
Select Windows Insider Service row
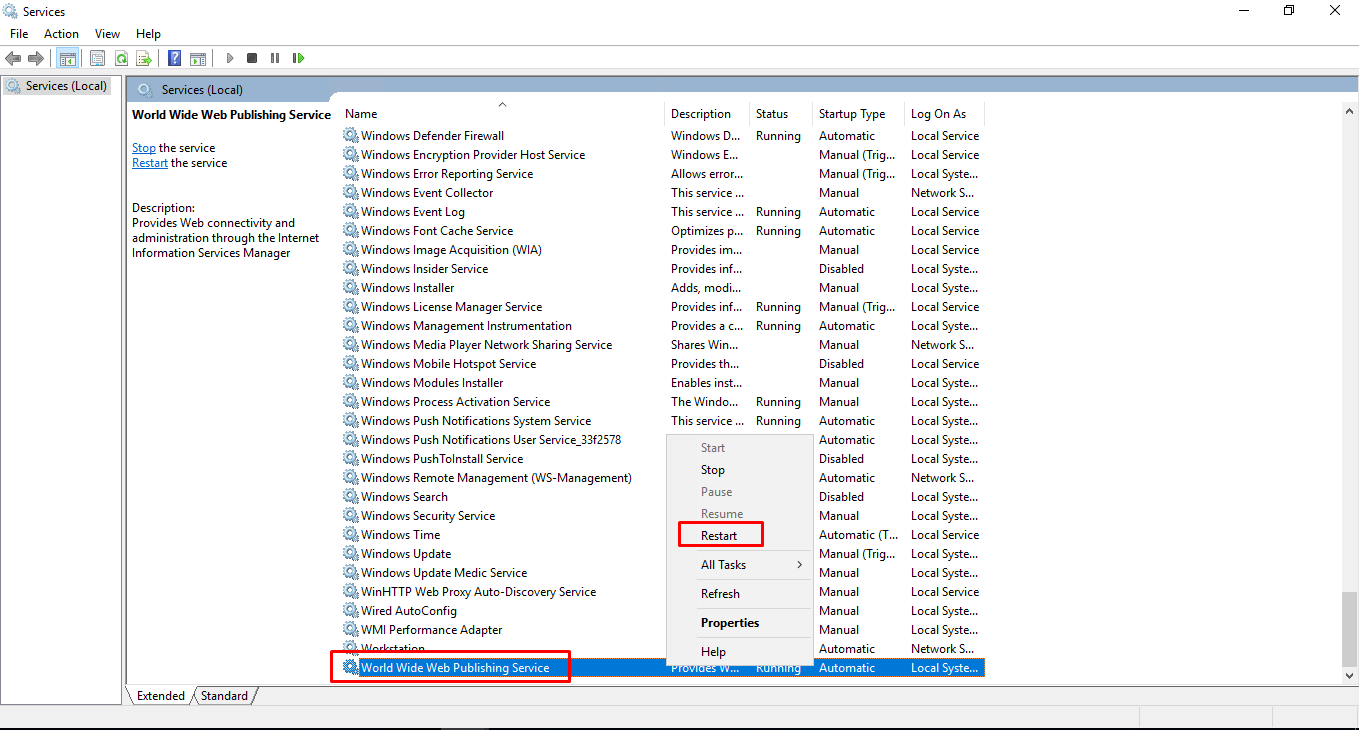(662, 269)
